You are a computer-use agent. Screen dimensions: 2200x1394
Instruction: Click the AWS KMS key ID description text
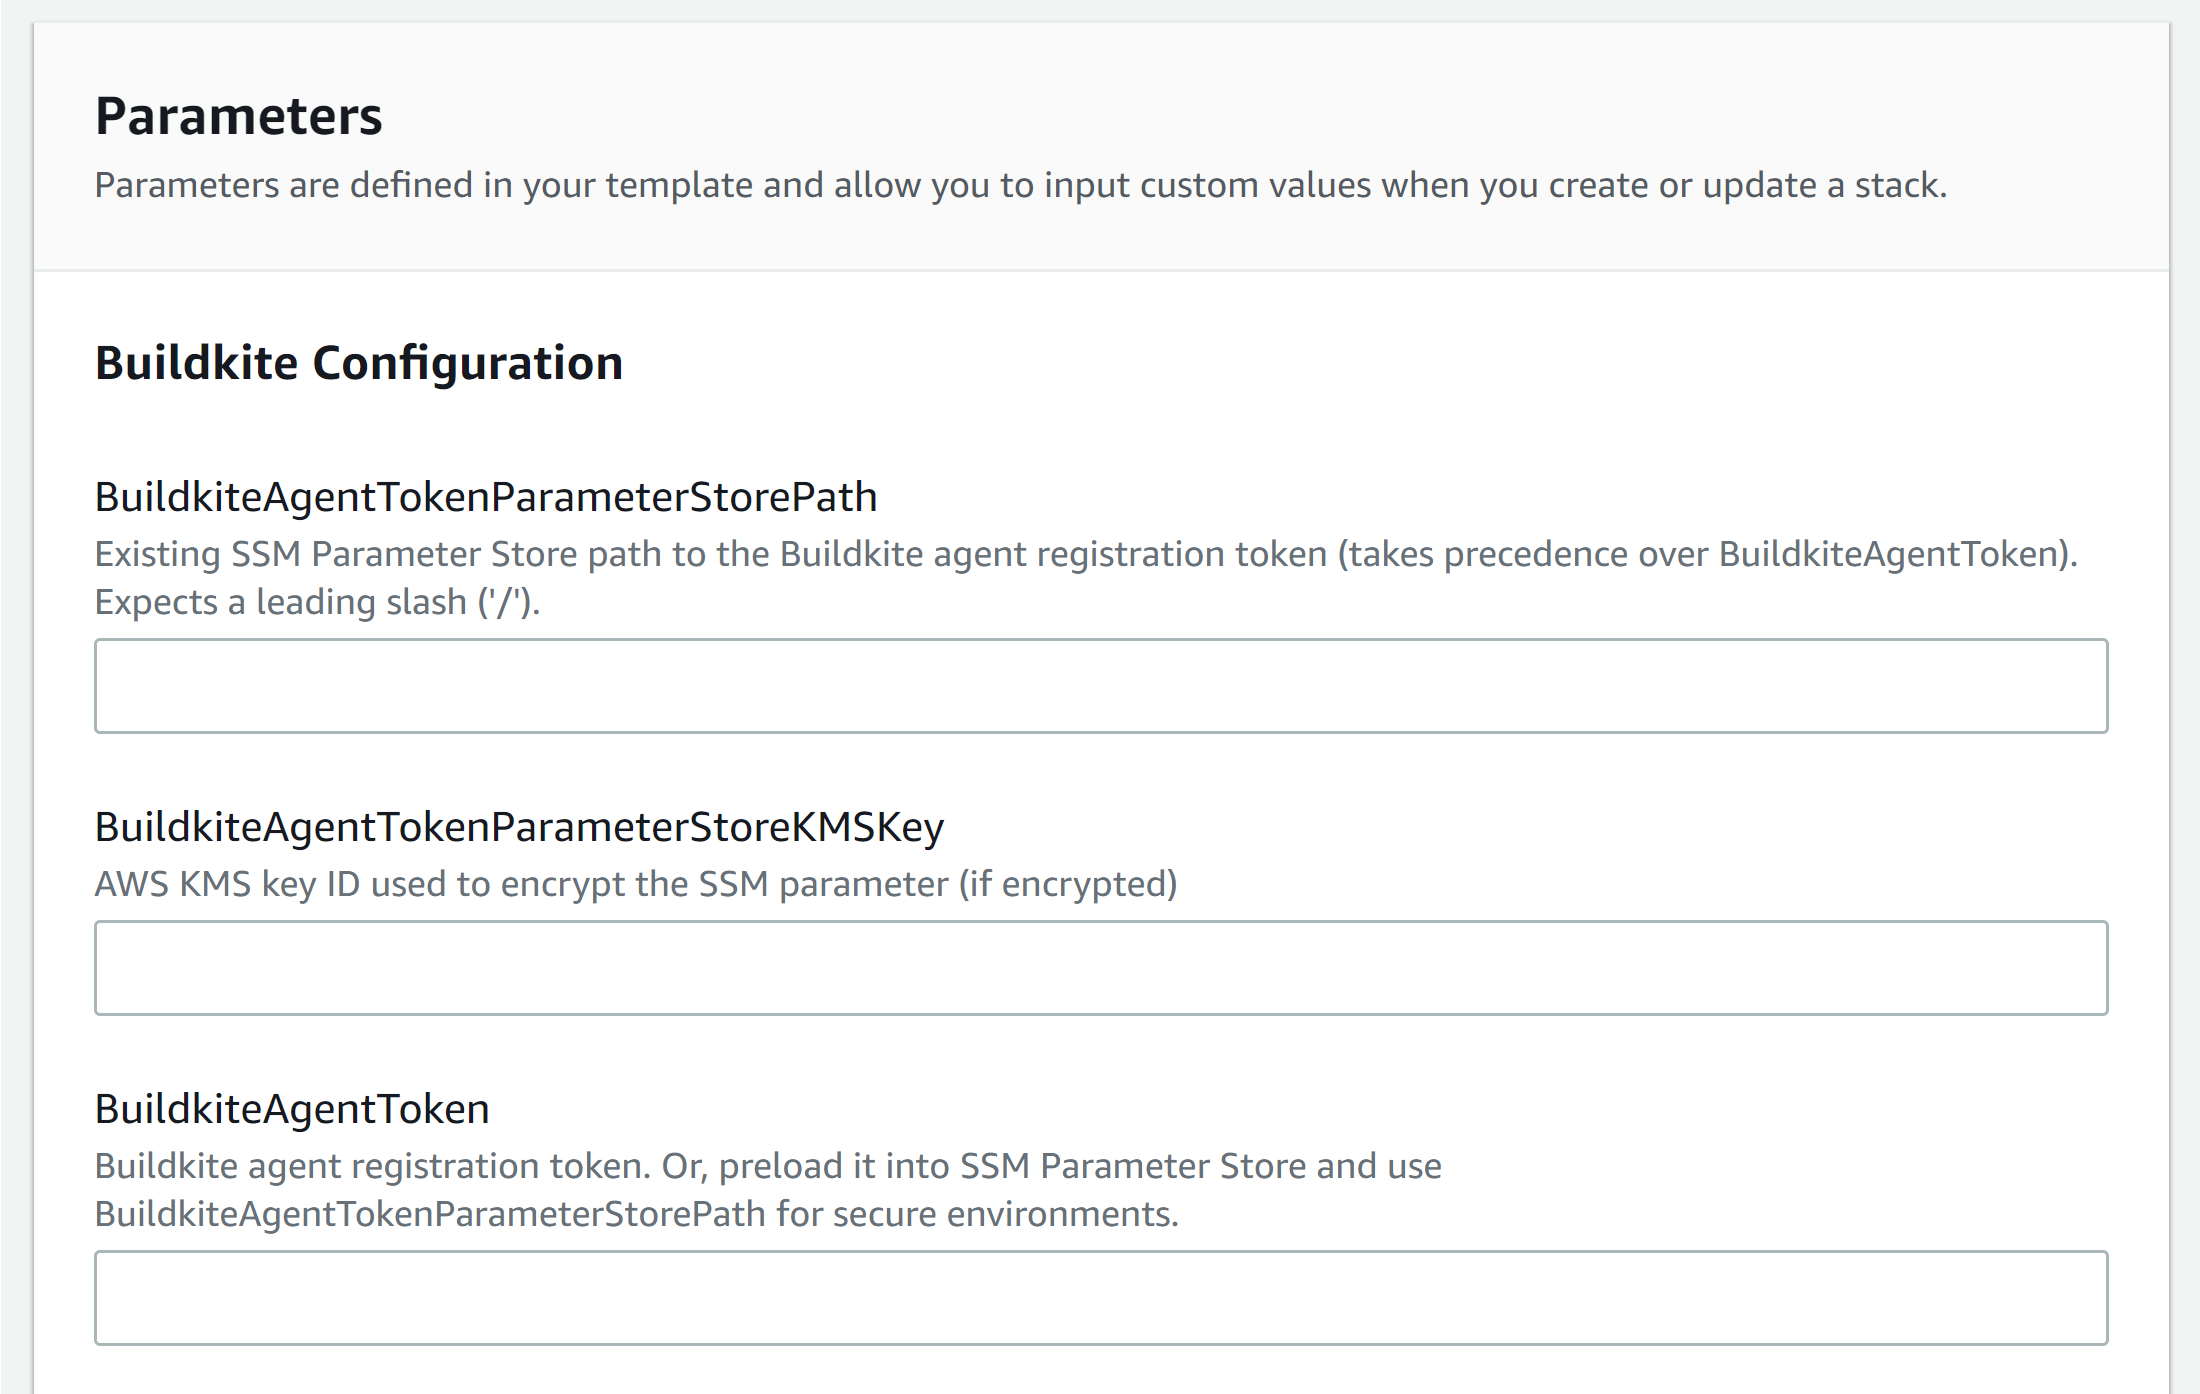635,883
